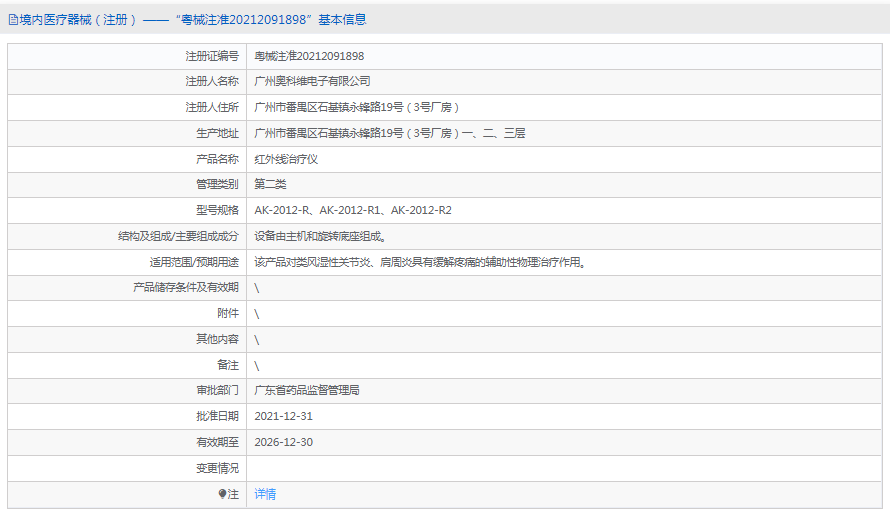Click the intended use text about 类风湿性关节炎

tap(421, 262)
